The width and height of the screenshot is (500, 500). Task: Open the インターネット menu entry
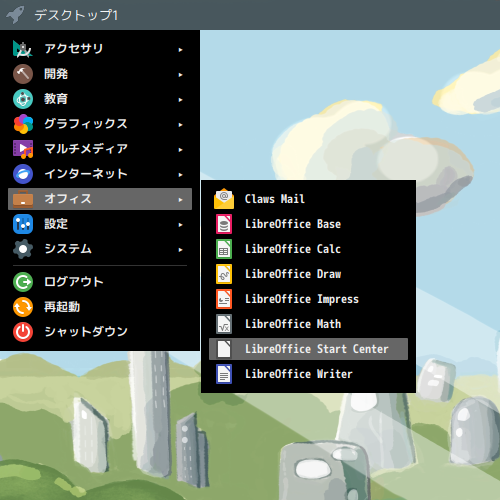point(100,174)
